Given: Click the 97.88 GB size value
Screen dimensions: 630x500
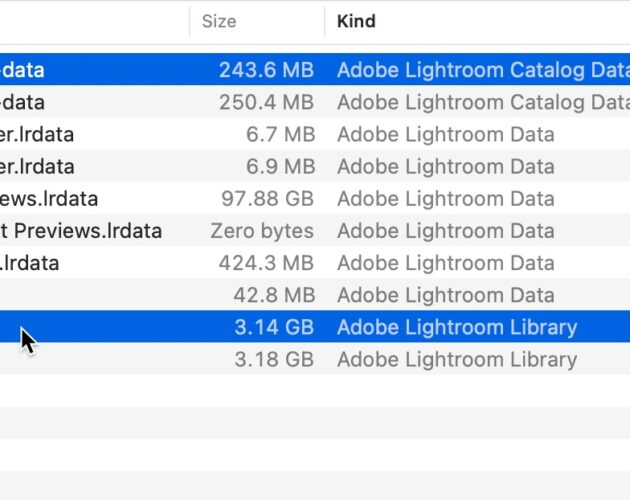Looking at the screenshot, I should pos(267,199).
